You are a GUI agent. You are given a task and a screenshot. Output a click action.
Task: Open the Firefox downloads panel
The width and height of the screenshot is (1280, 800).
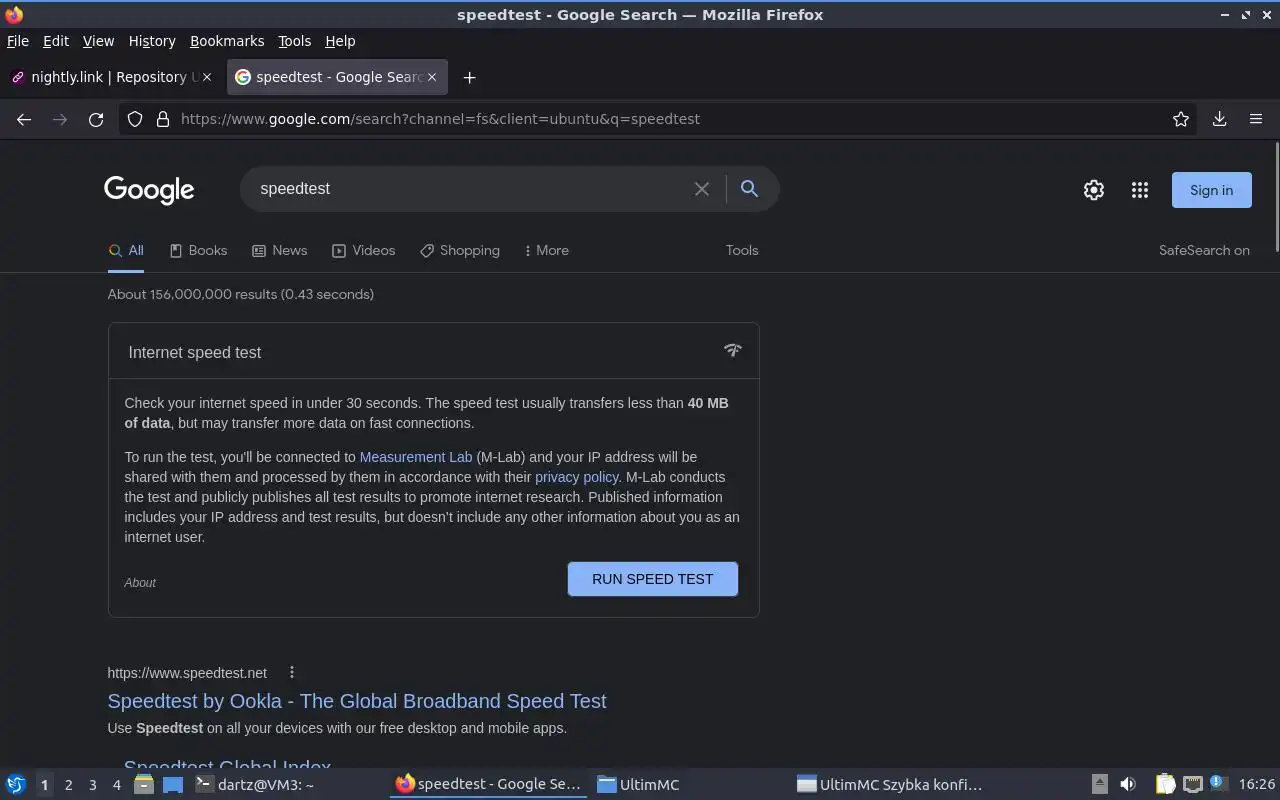1219,119
